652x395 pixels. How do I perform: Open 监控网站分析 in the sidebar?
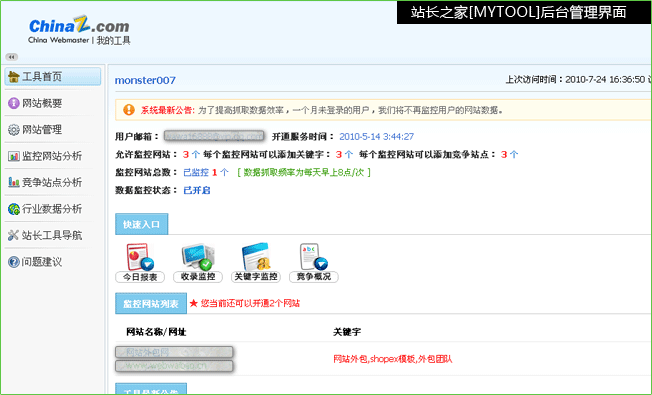53,156
